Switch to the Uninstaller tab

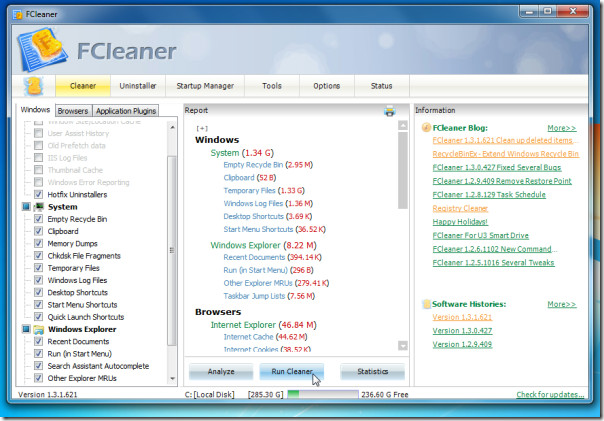coord(138,86)
